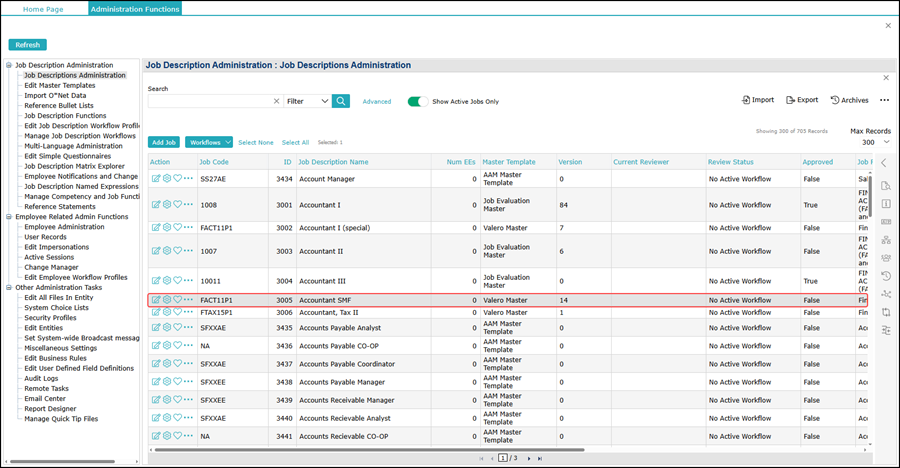The image size is (900, 468).
Task: Toggle Show Active Jobs Only switch
Action: tap(417, 101)
